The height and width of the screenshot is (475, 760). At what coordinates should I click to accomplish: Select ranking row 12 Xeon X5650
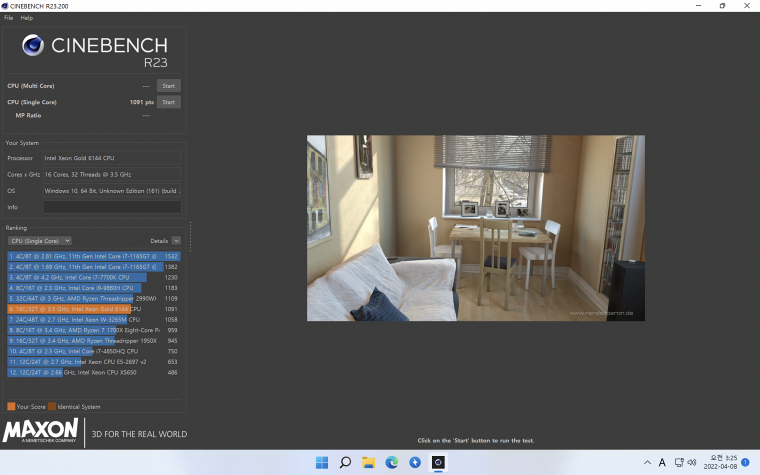pyautogui.click(x=94, y=373)
